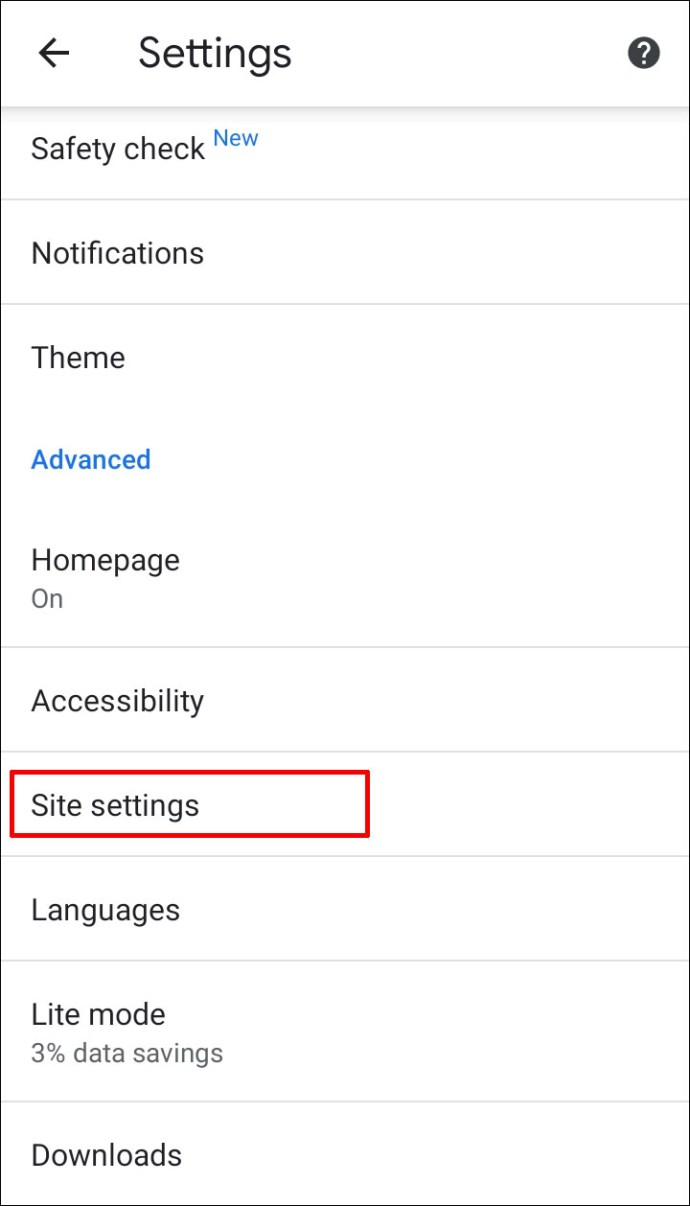Click the Settings page title

click(x=215, y=53)
